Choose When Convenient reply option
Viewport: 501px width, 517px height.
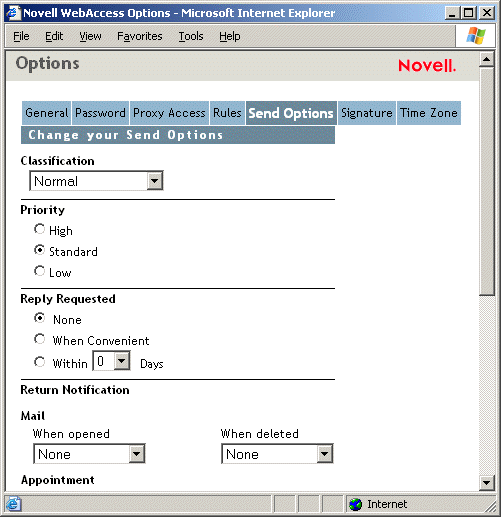pyautogui.click(x=39, y=339)
